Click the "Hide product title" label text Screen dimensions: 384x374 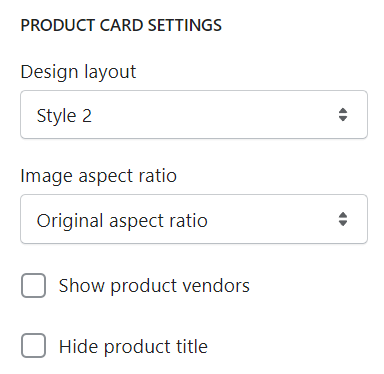133,346
